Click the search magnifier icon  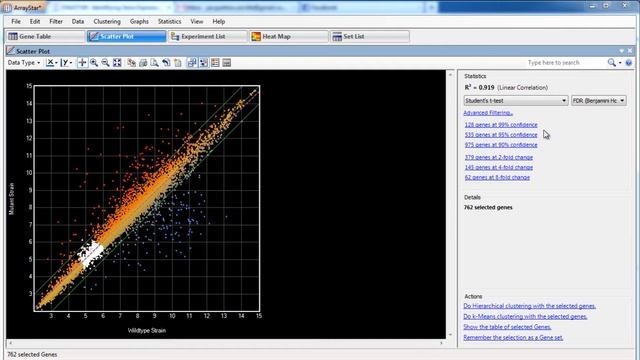point(611,62)
